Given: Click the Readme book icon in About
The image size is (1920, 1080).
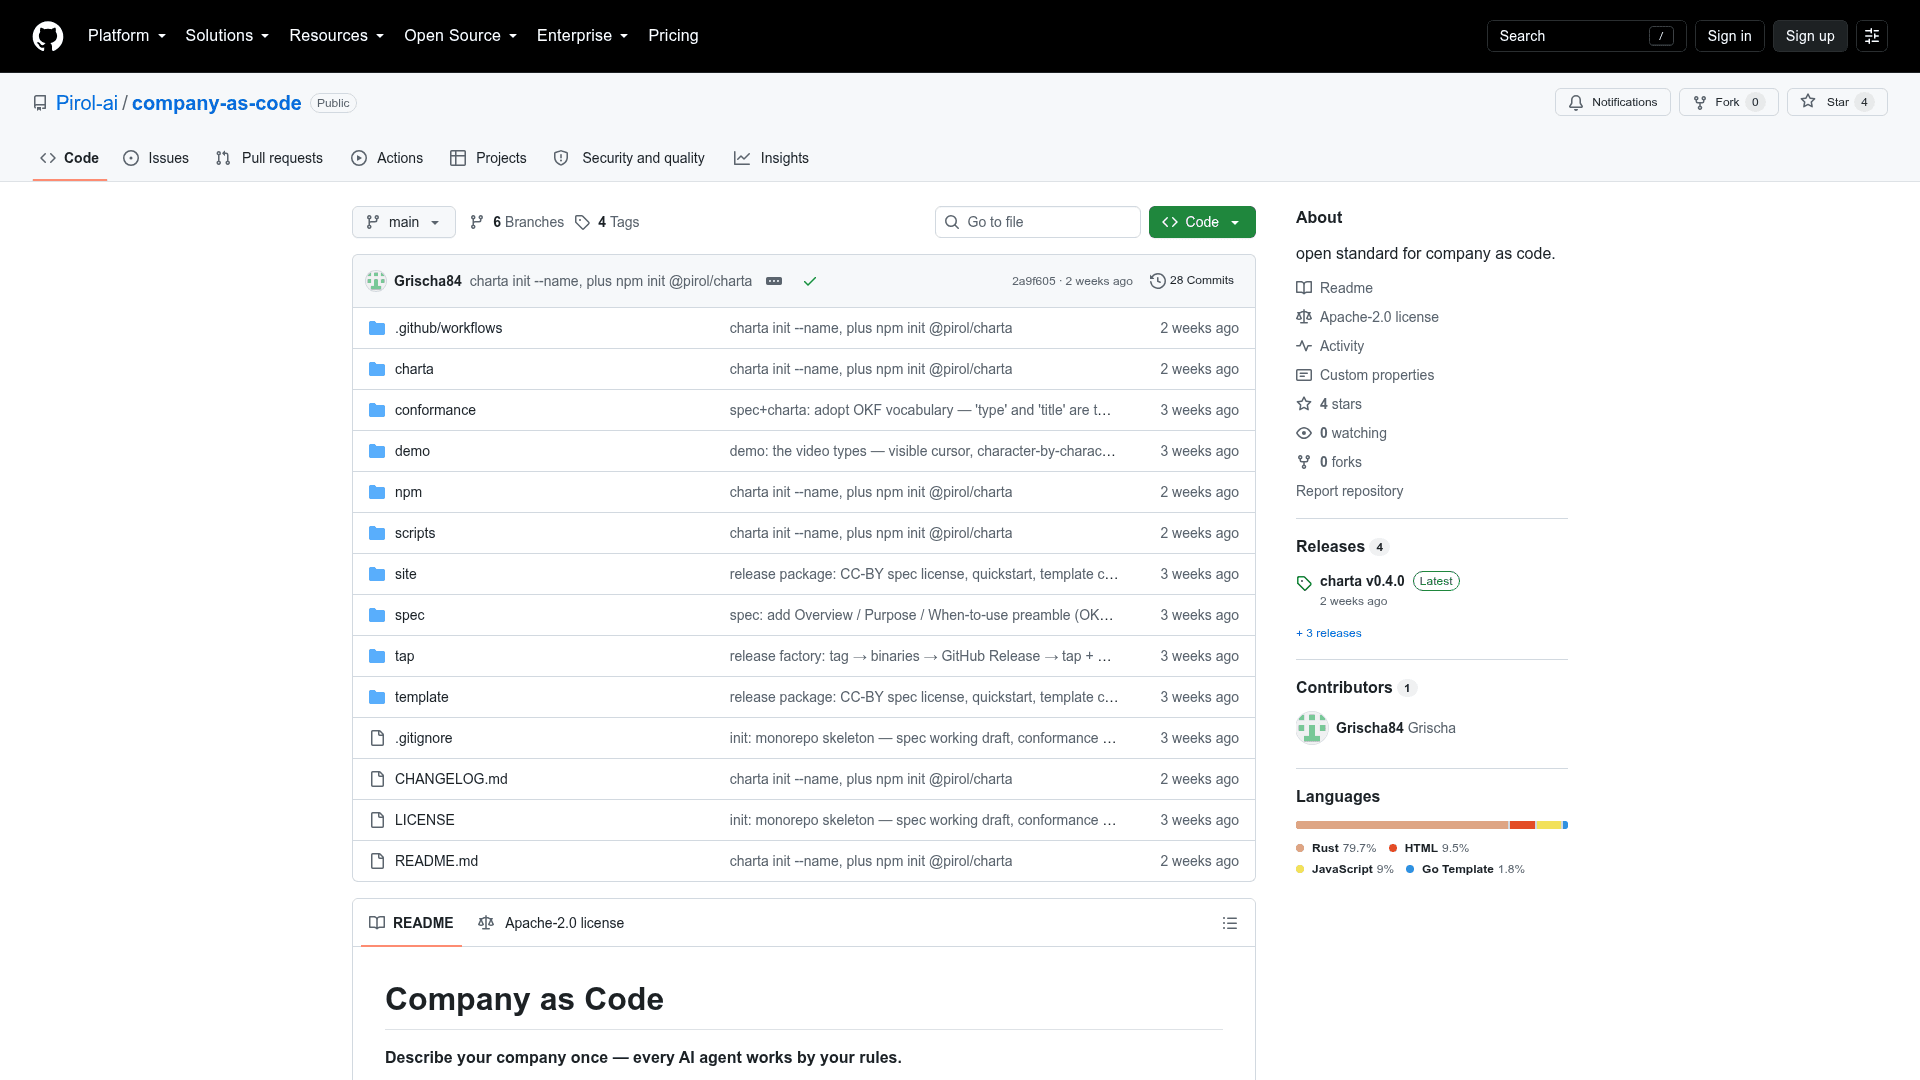Looking at the screenshot, I should pos(1304,288).
